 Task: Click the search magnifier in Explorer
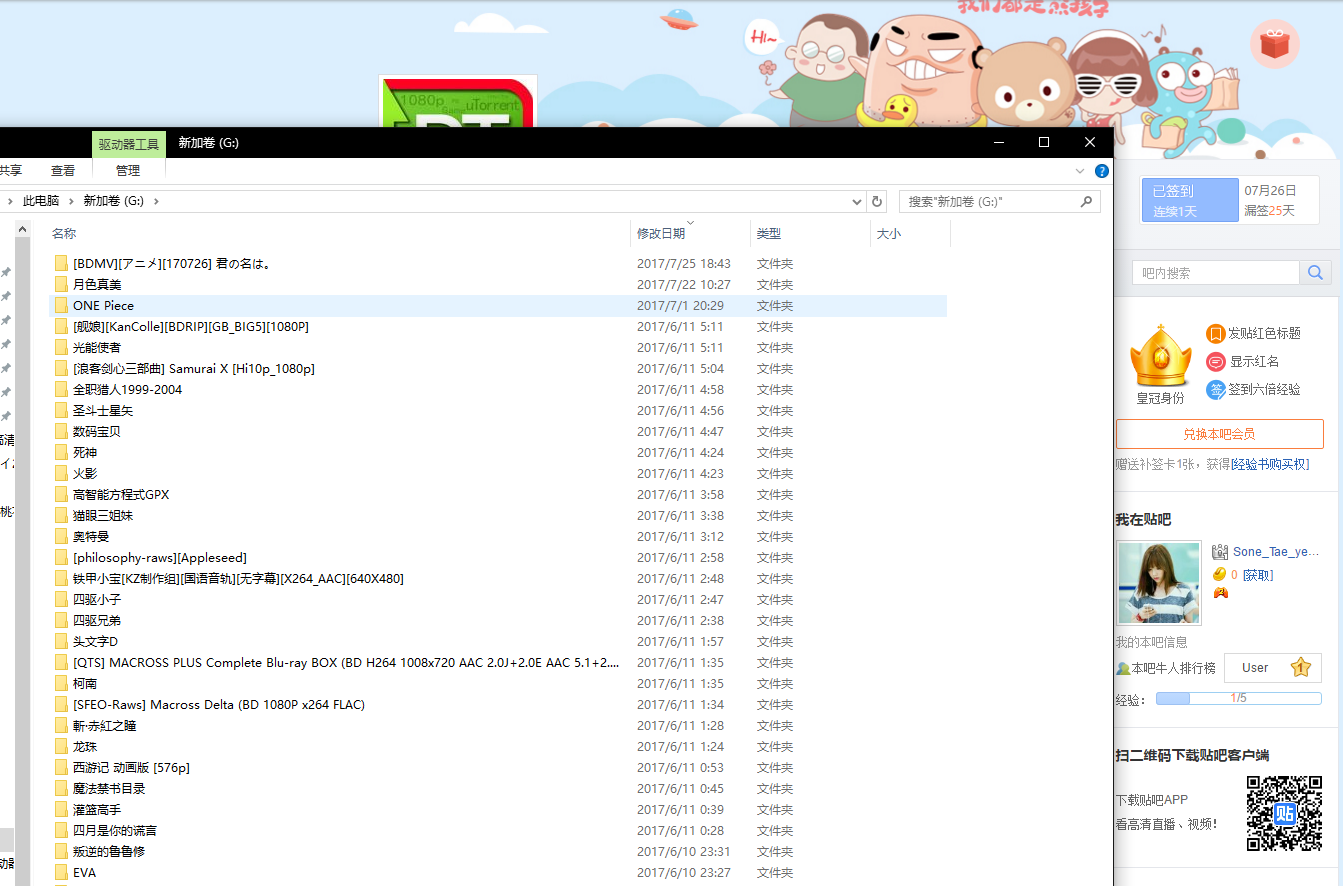click(1086, 201)
